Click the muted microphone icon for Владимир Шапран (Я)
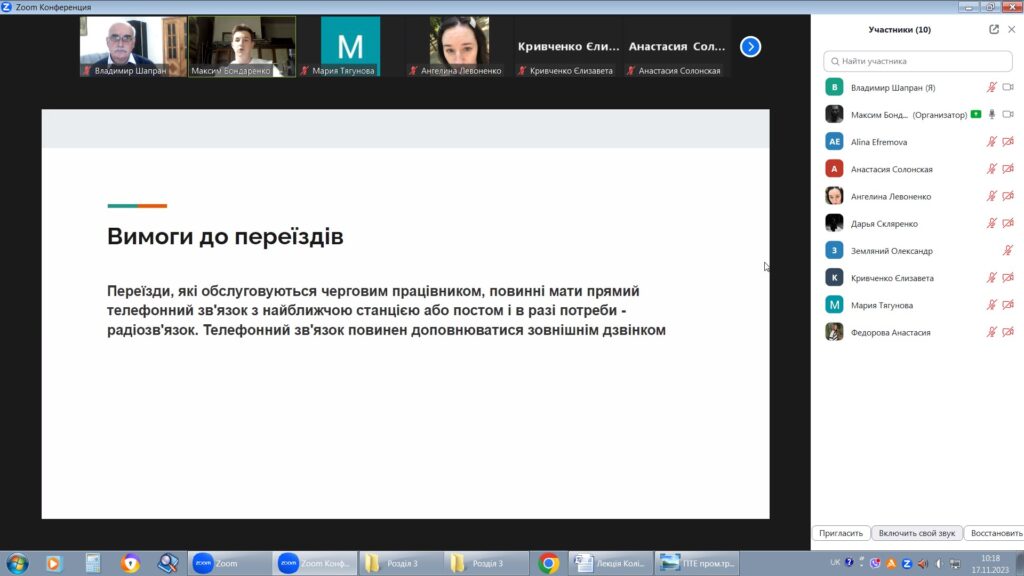The height and width of the screenshot is (576, 1024). (991, 87)
